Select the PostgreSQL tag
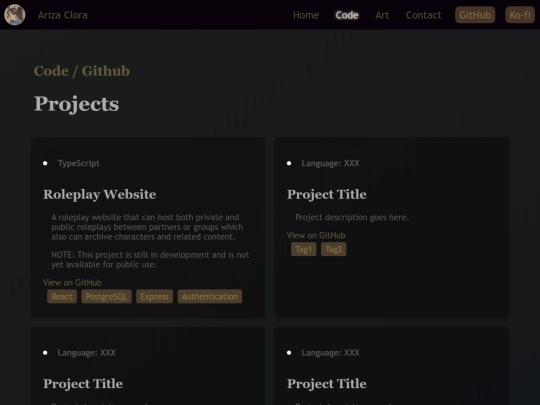 [106, 297]
